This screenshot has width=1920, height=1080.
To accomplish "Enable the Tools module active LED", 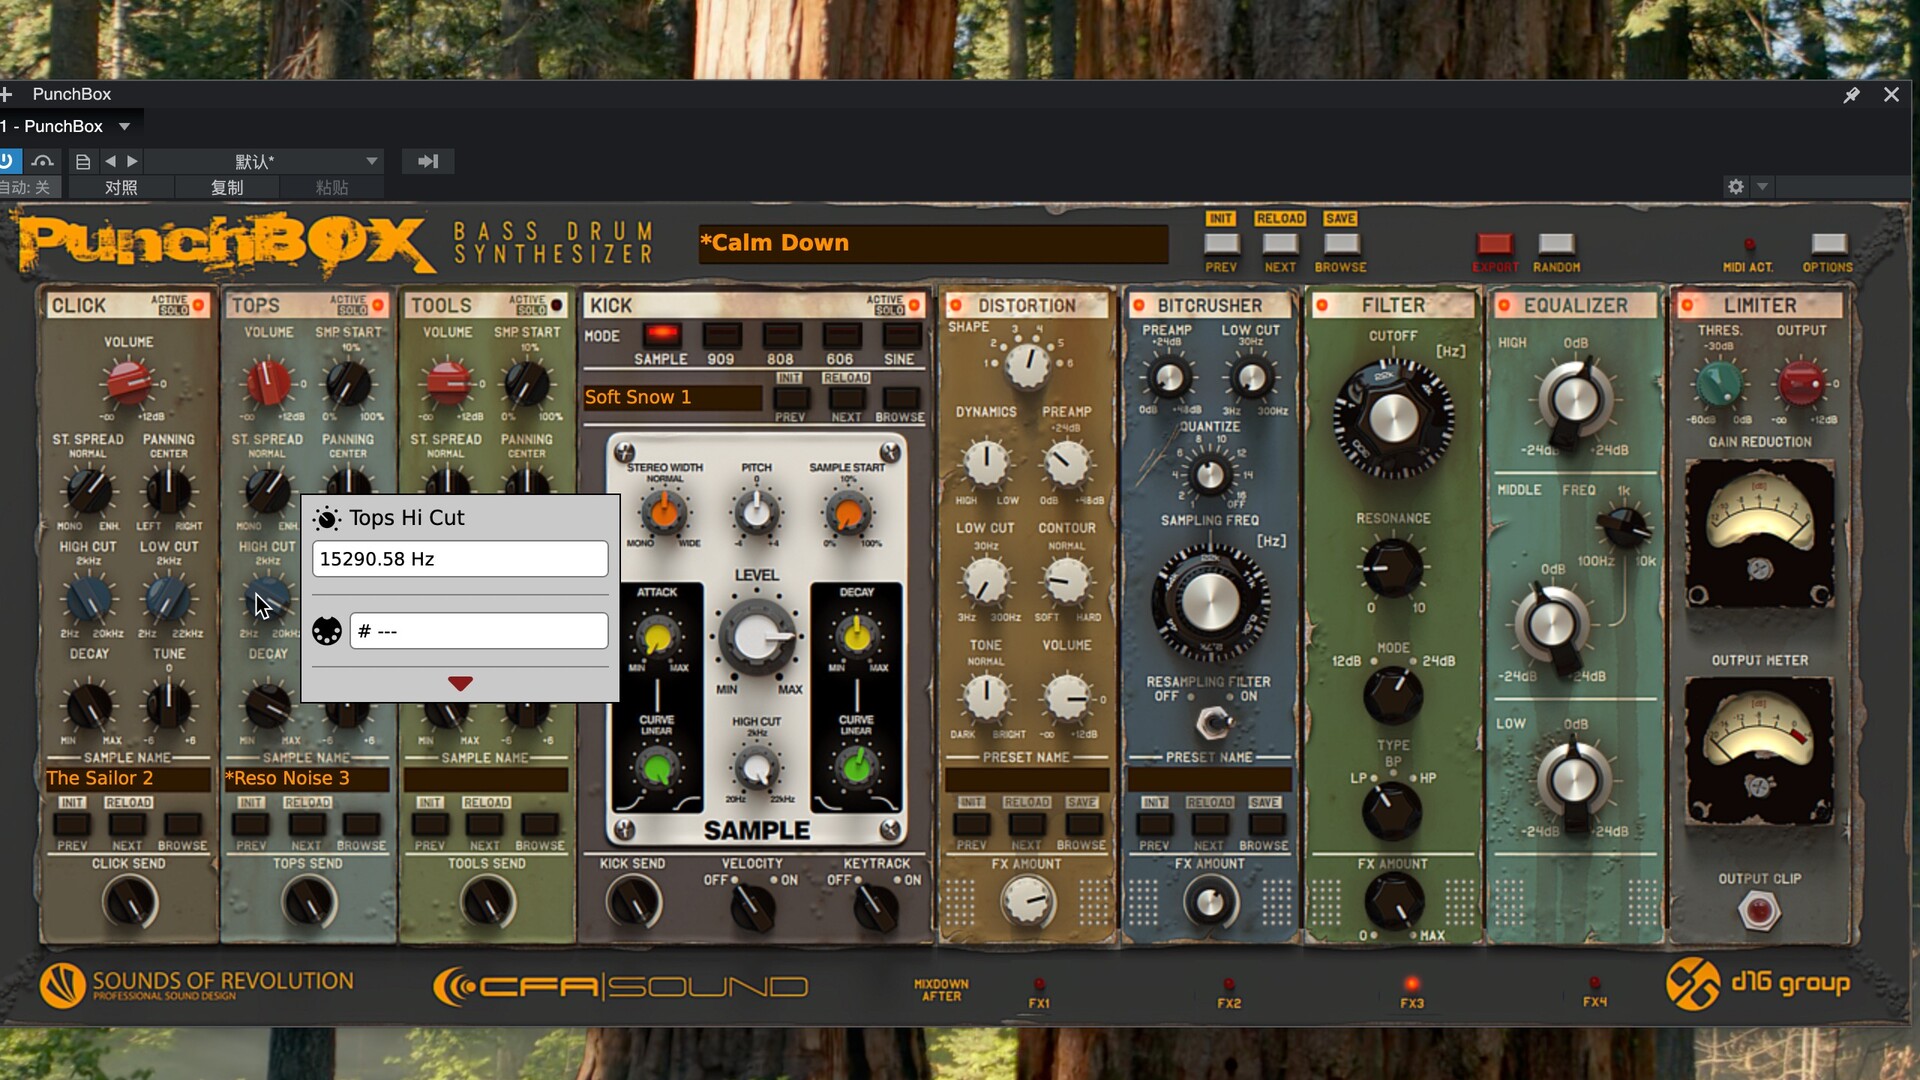I will point(557,305).
